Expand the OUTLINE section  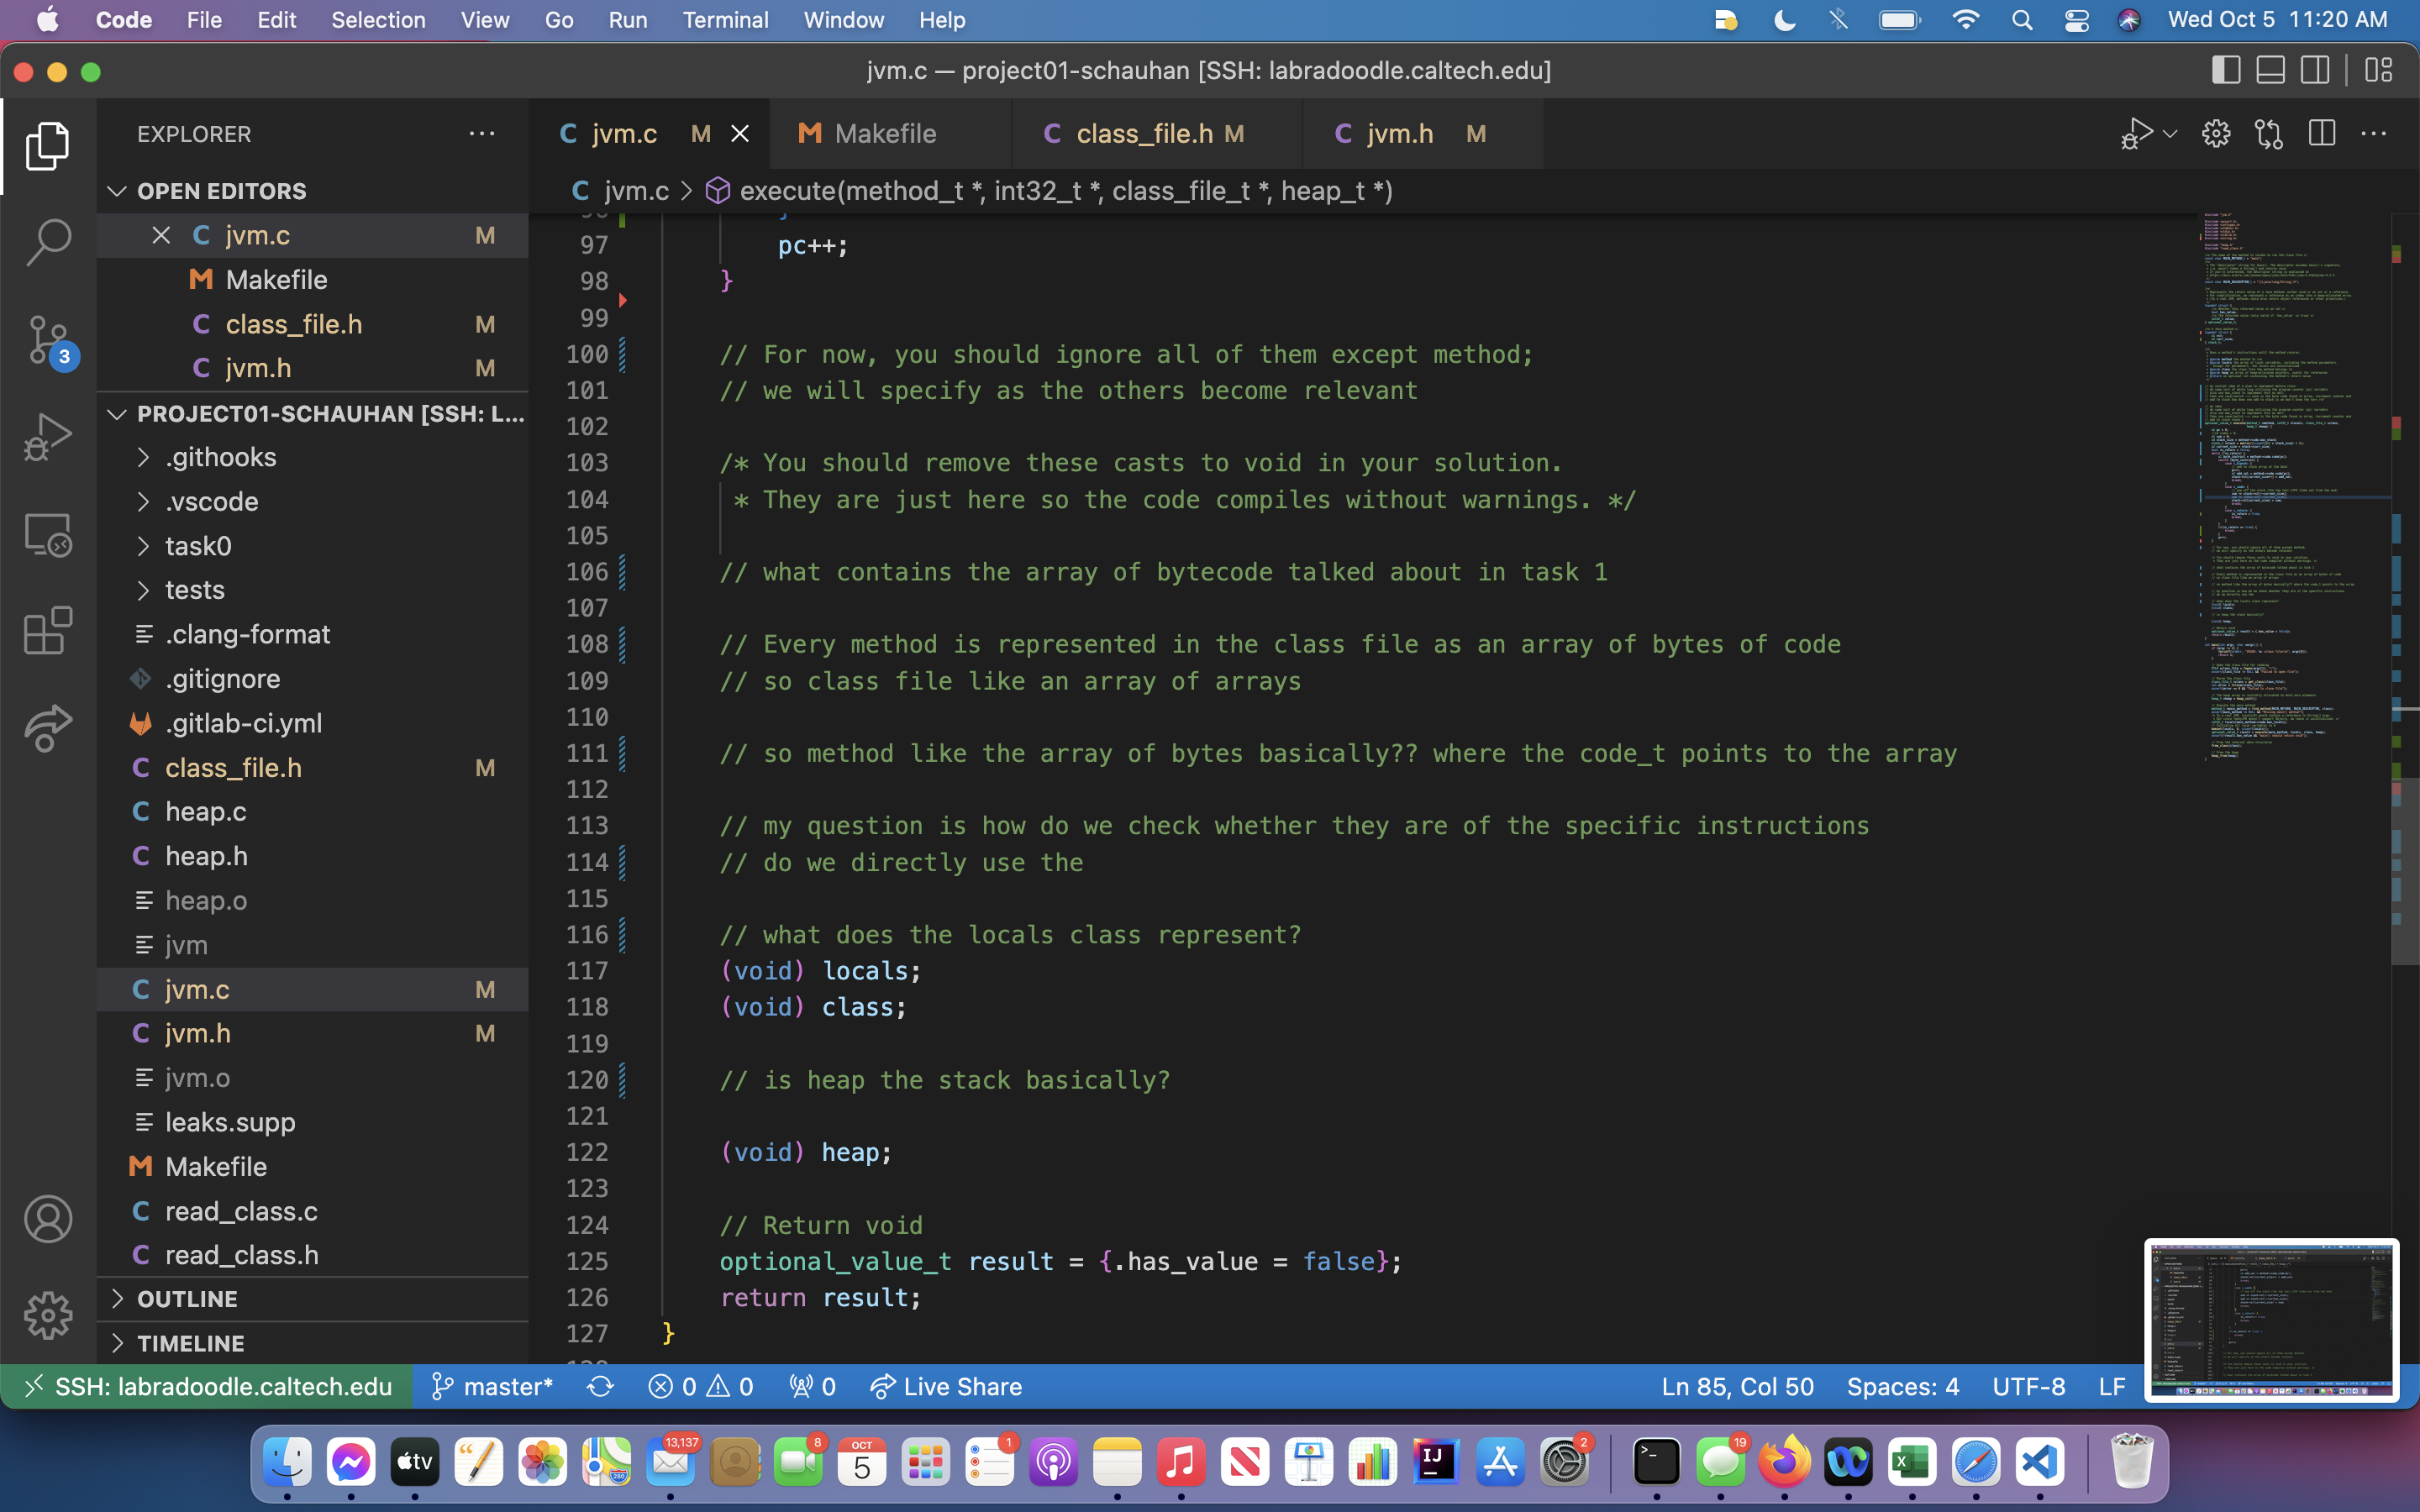click(x=187, y=1298)
